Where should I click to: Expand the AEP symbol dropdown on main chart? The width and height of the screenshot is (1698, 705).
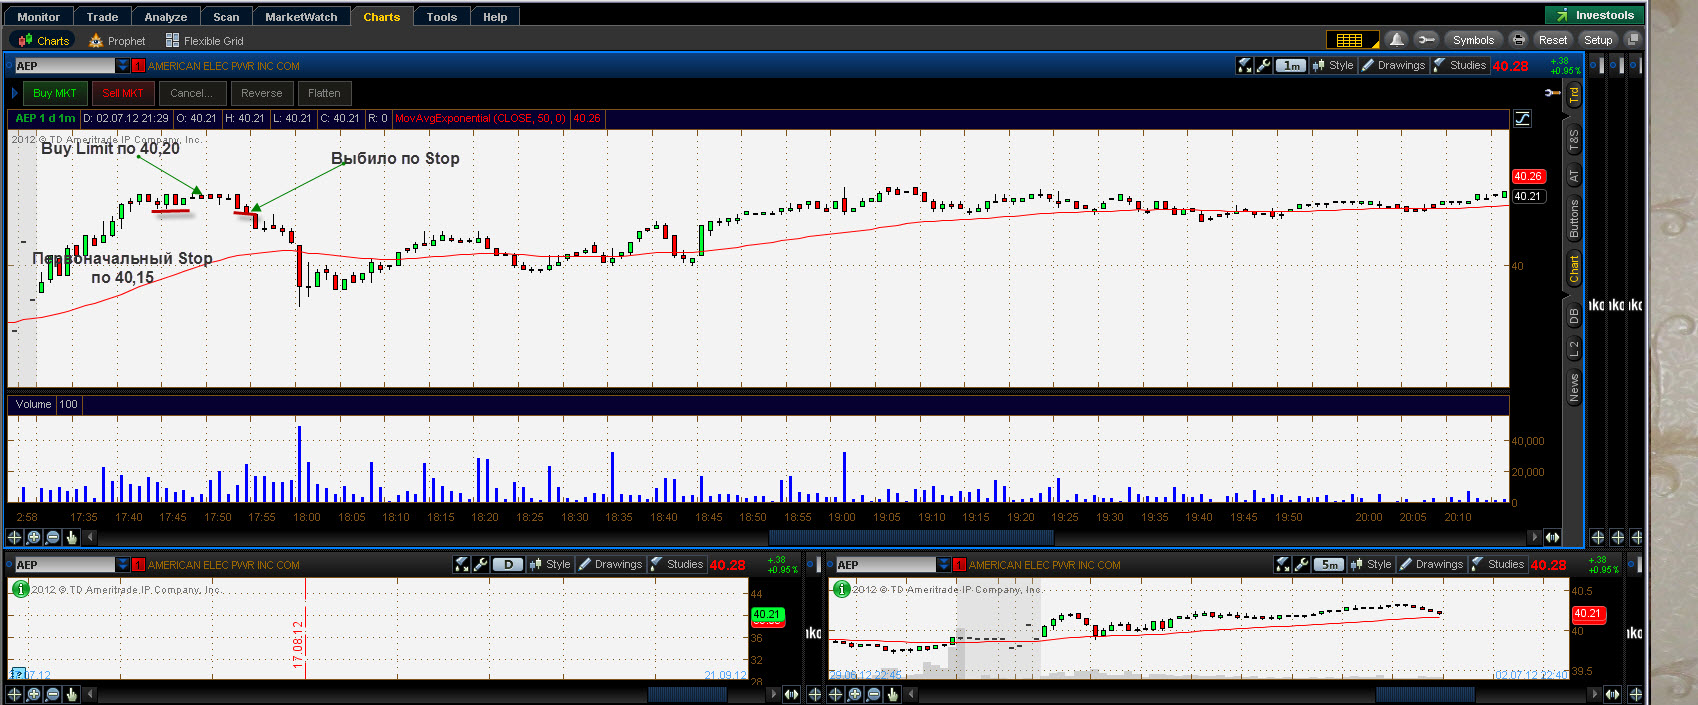(x=122, y=65)
